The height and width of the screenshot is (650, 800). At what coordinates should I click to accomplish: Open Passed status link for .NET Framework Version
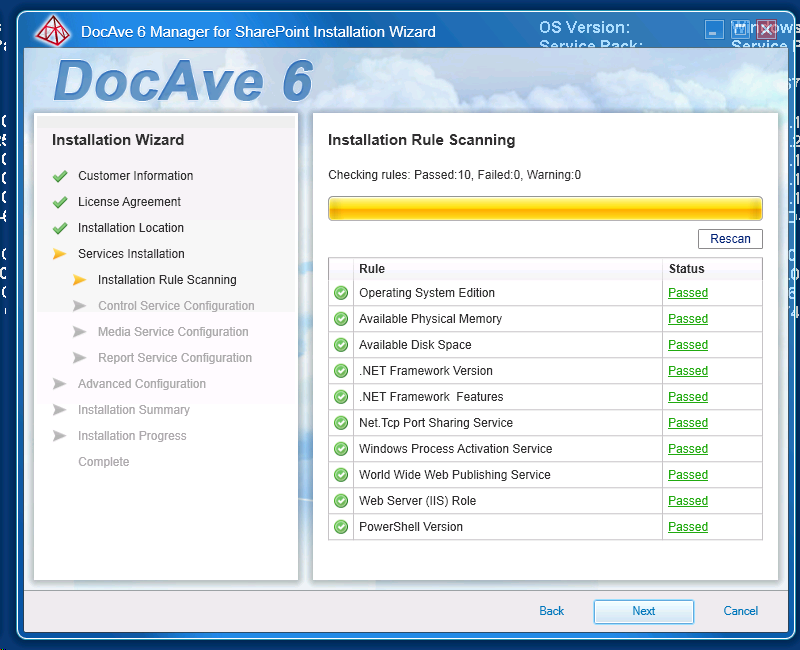coord(687,371)
